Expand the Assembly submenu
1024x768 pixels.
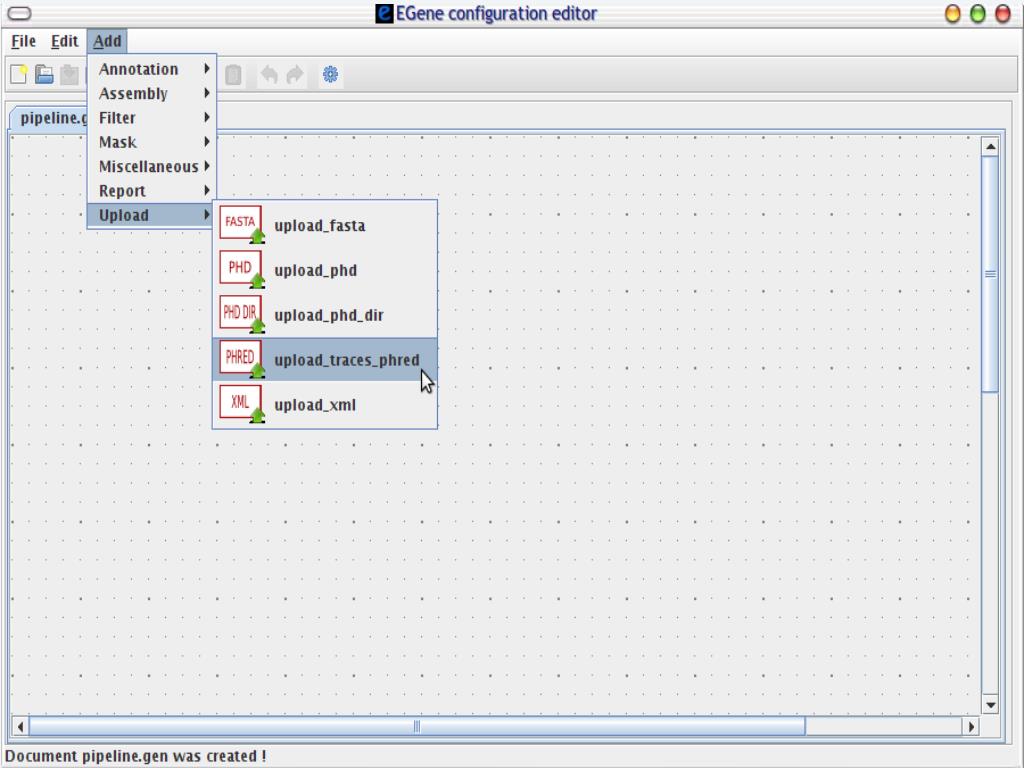coord(152,93)
